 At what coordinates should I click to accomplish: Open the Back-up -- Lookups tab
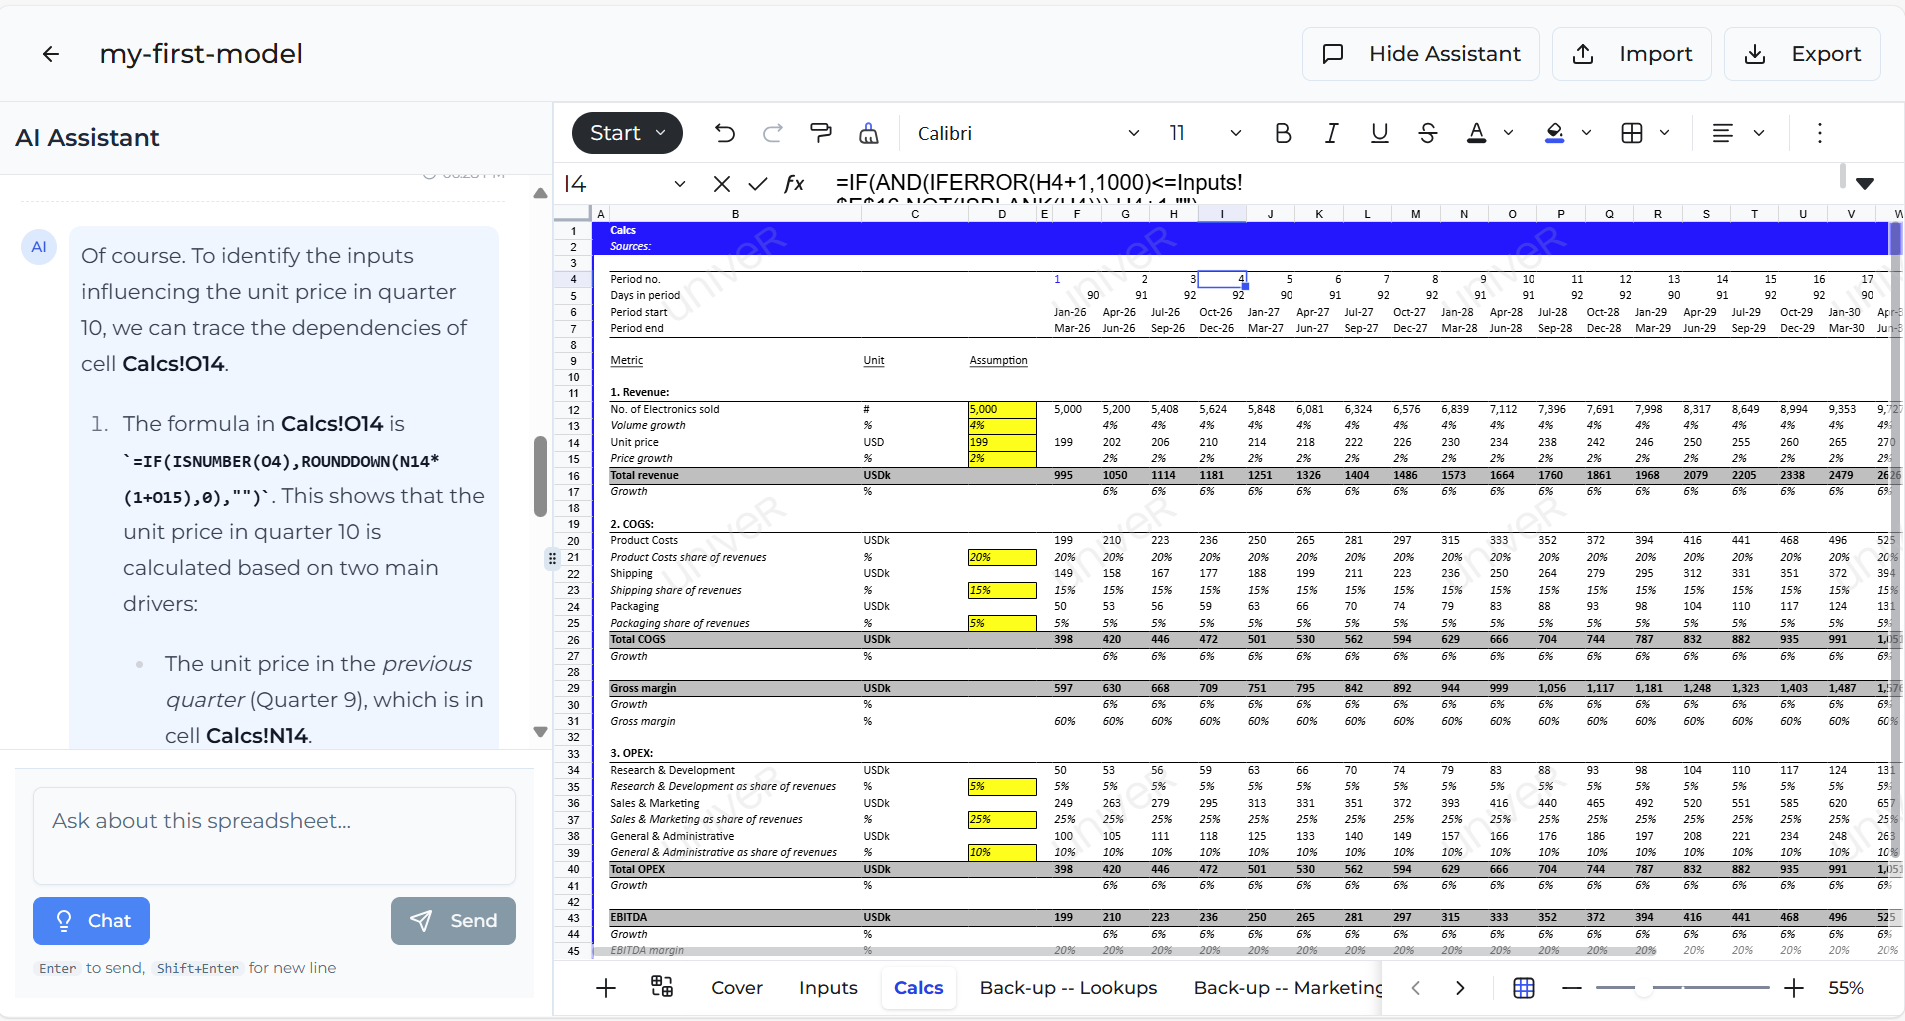pyautogui.click(x=1068, y=988)
